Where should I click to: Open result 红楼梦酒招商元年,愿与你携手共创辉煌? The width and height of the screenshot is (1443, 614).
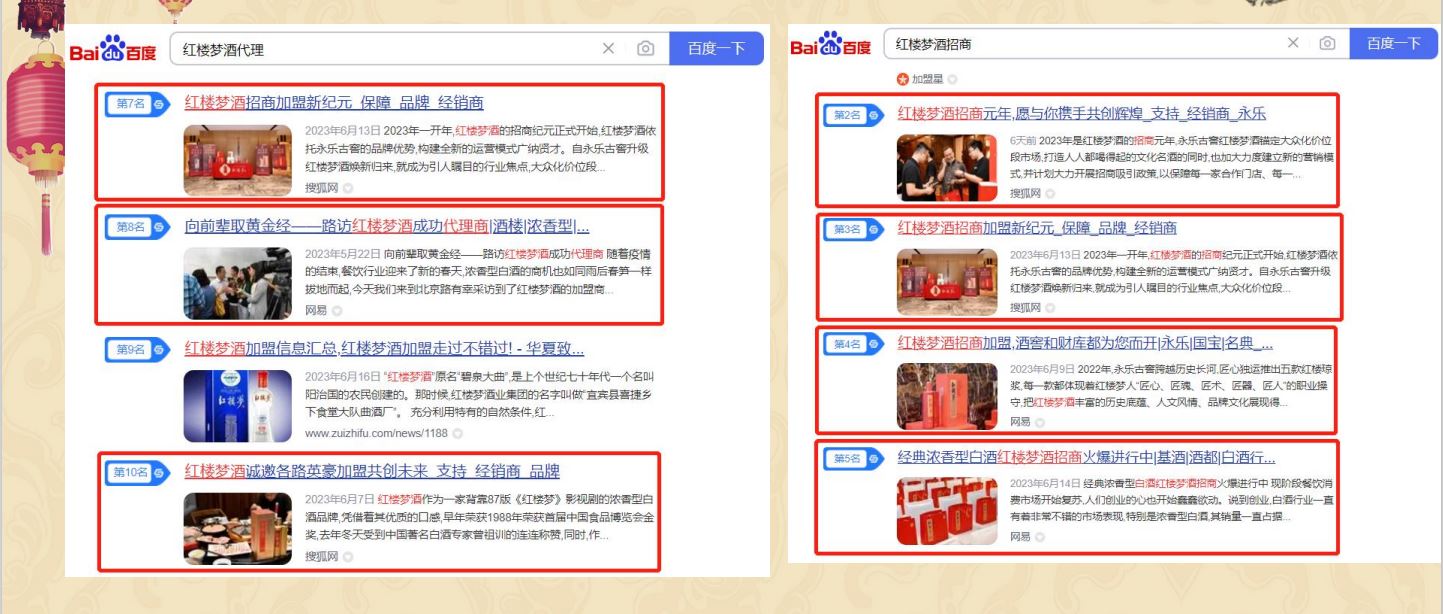(1082, 114)
